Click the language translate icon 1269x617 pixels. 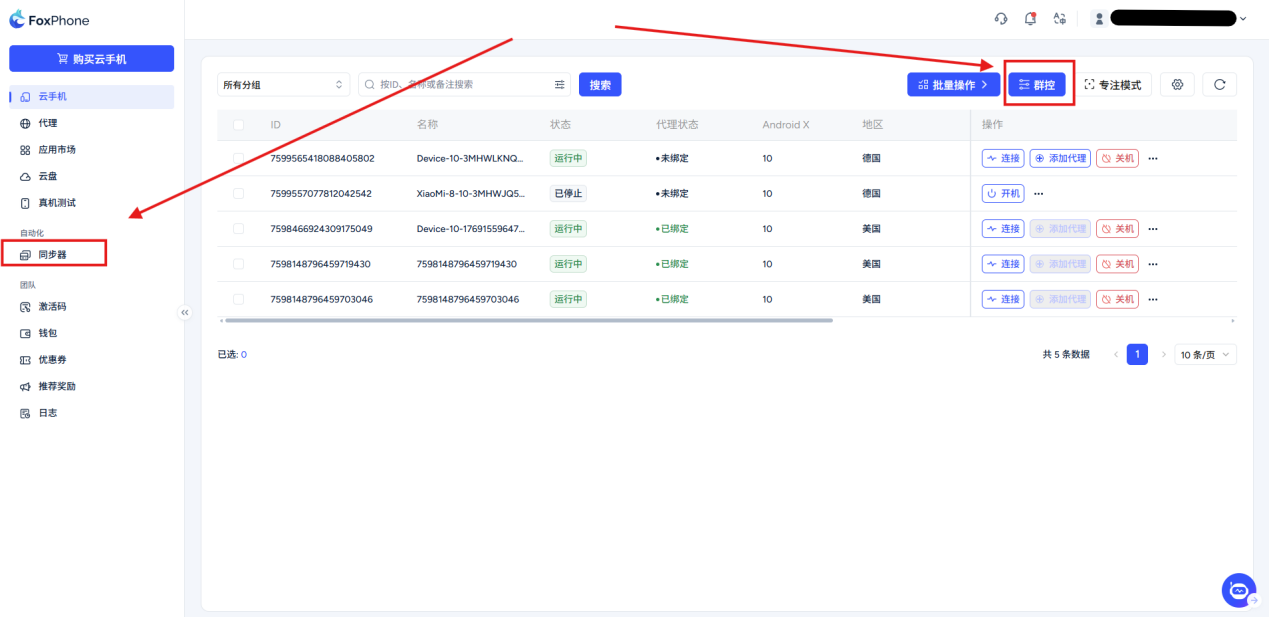pyautogui.click(x=1059, y=18)
